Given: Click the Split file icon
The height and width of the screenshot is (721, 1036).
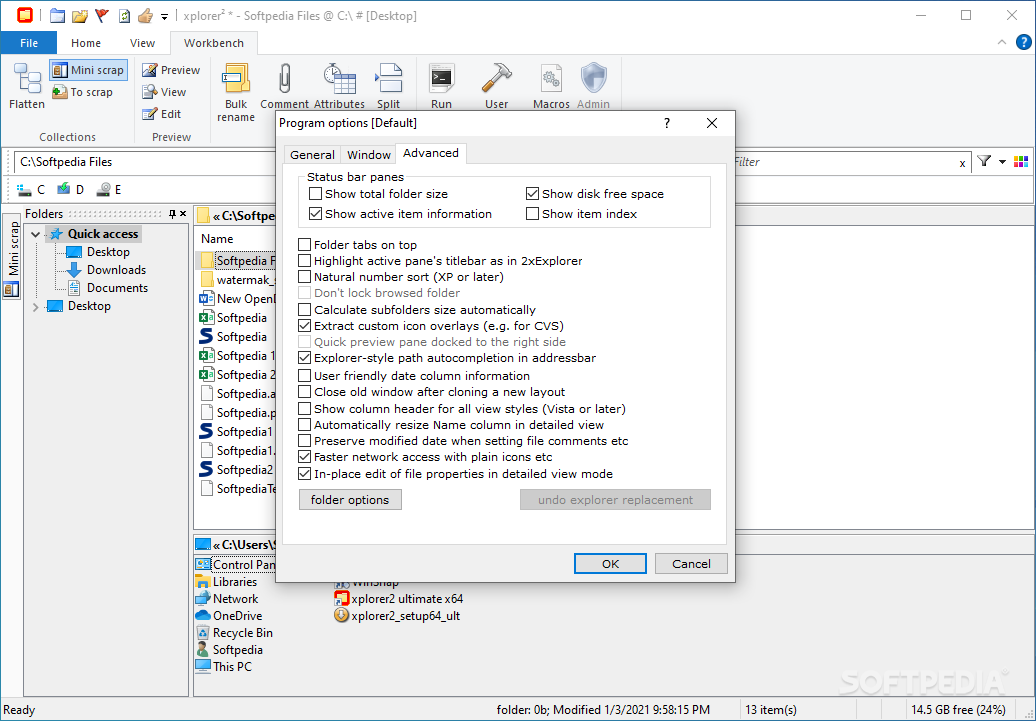Looking at the screenshot, I should point(388,79).
